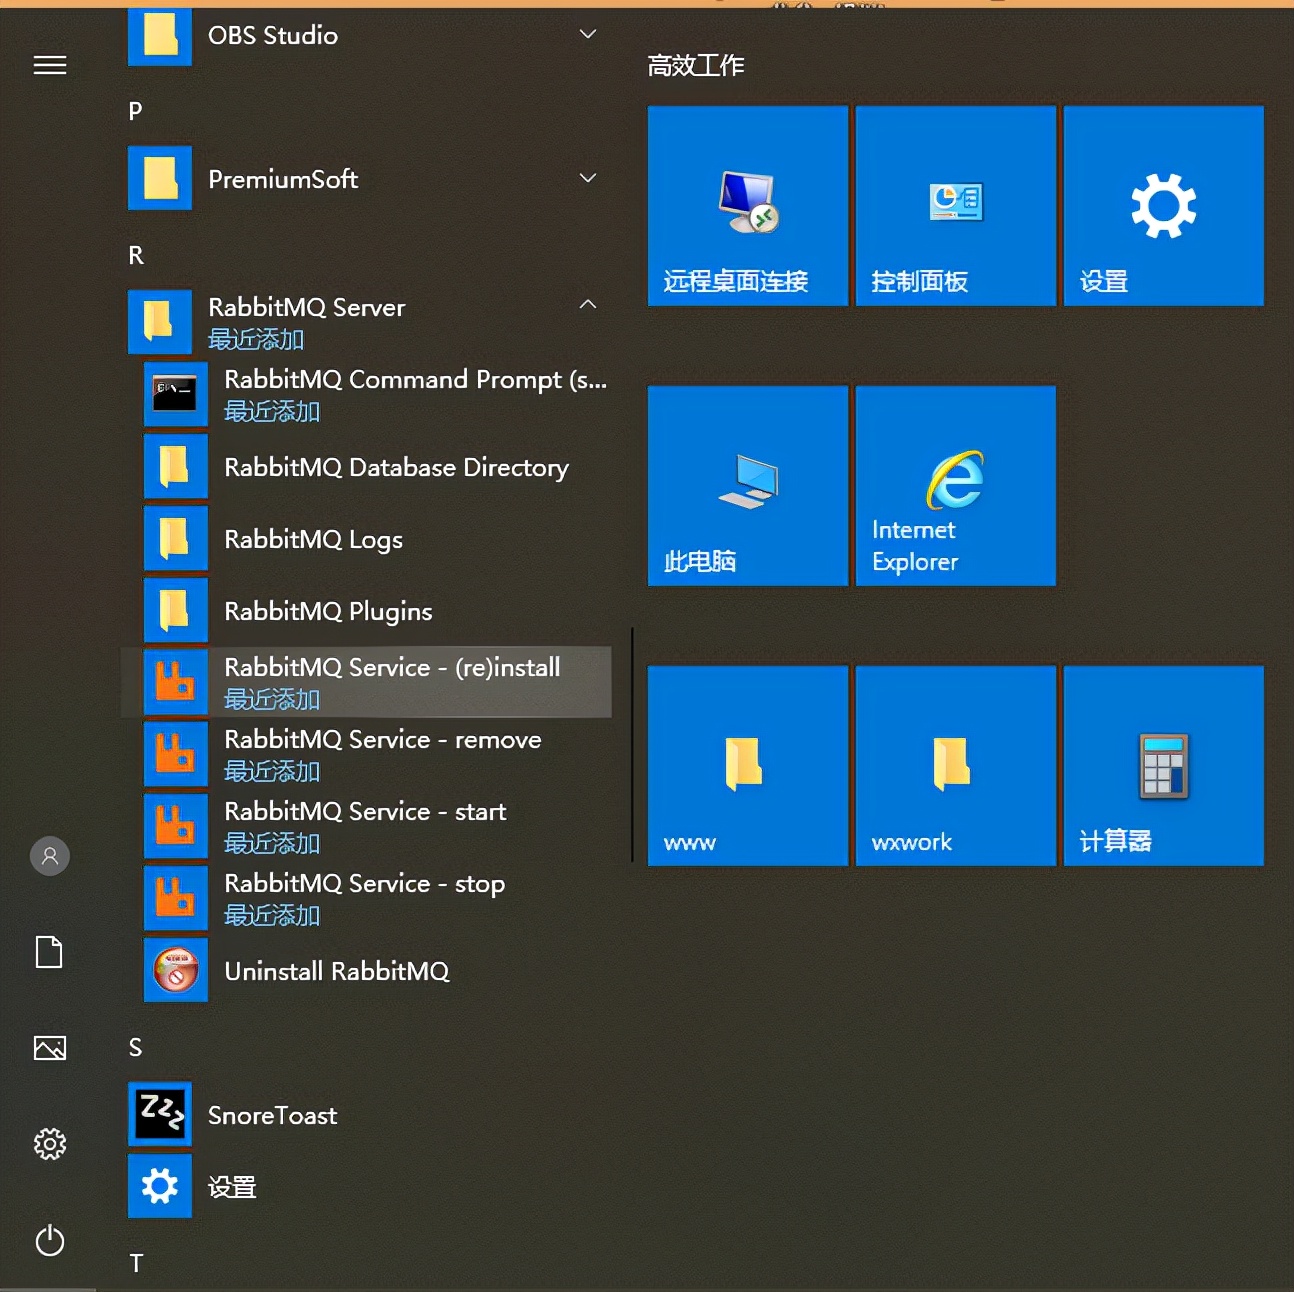Open RabbitMQ Command Prompt (s... entry
1294x1292 pixels.
pyautogui.click(x=415, y=380)
